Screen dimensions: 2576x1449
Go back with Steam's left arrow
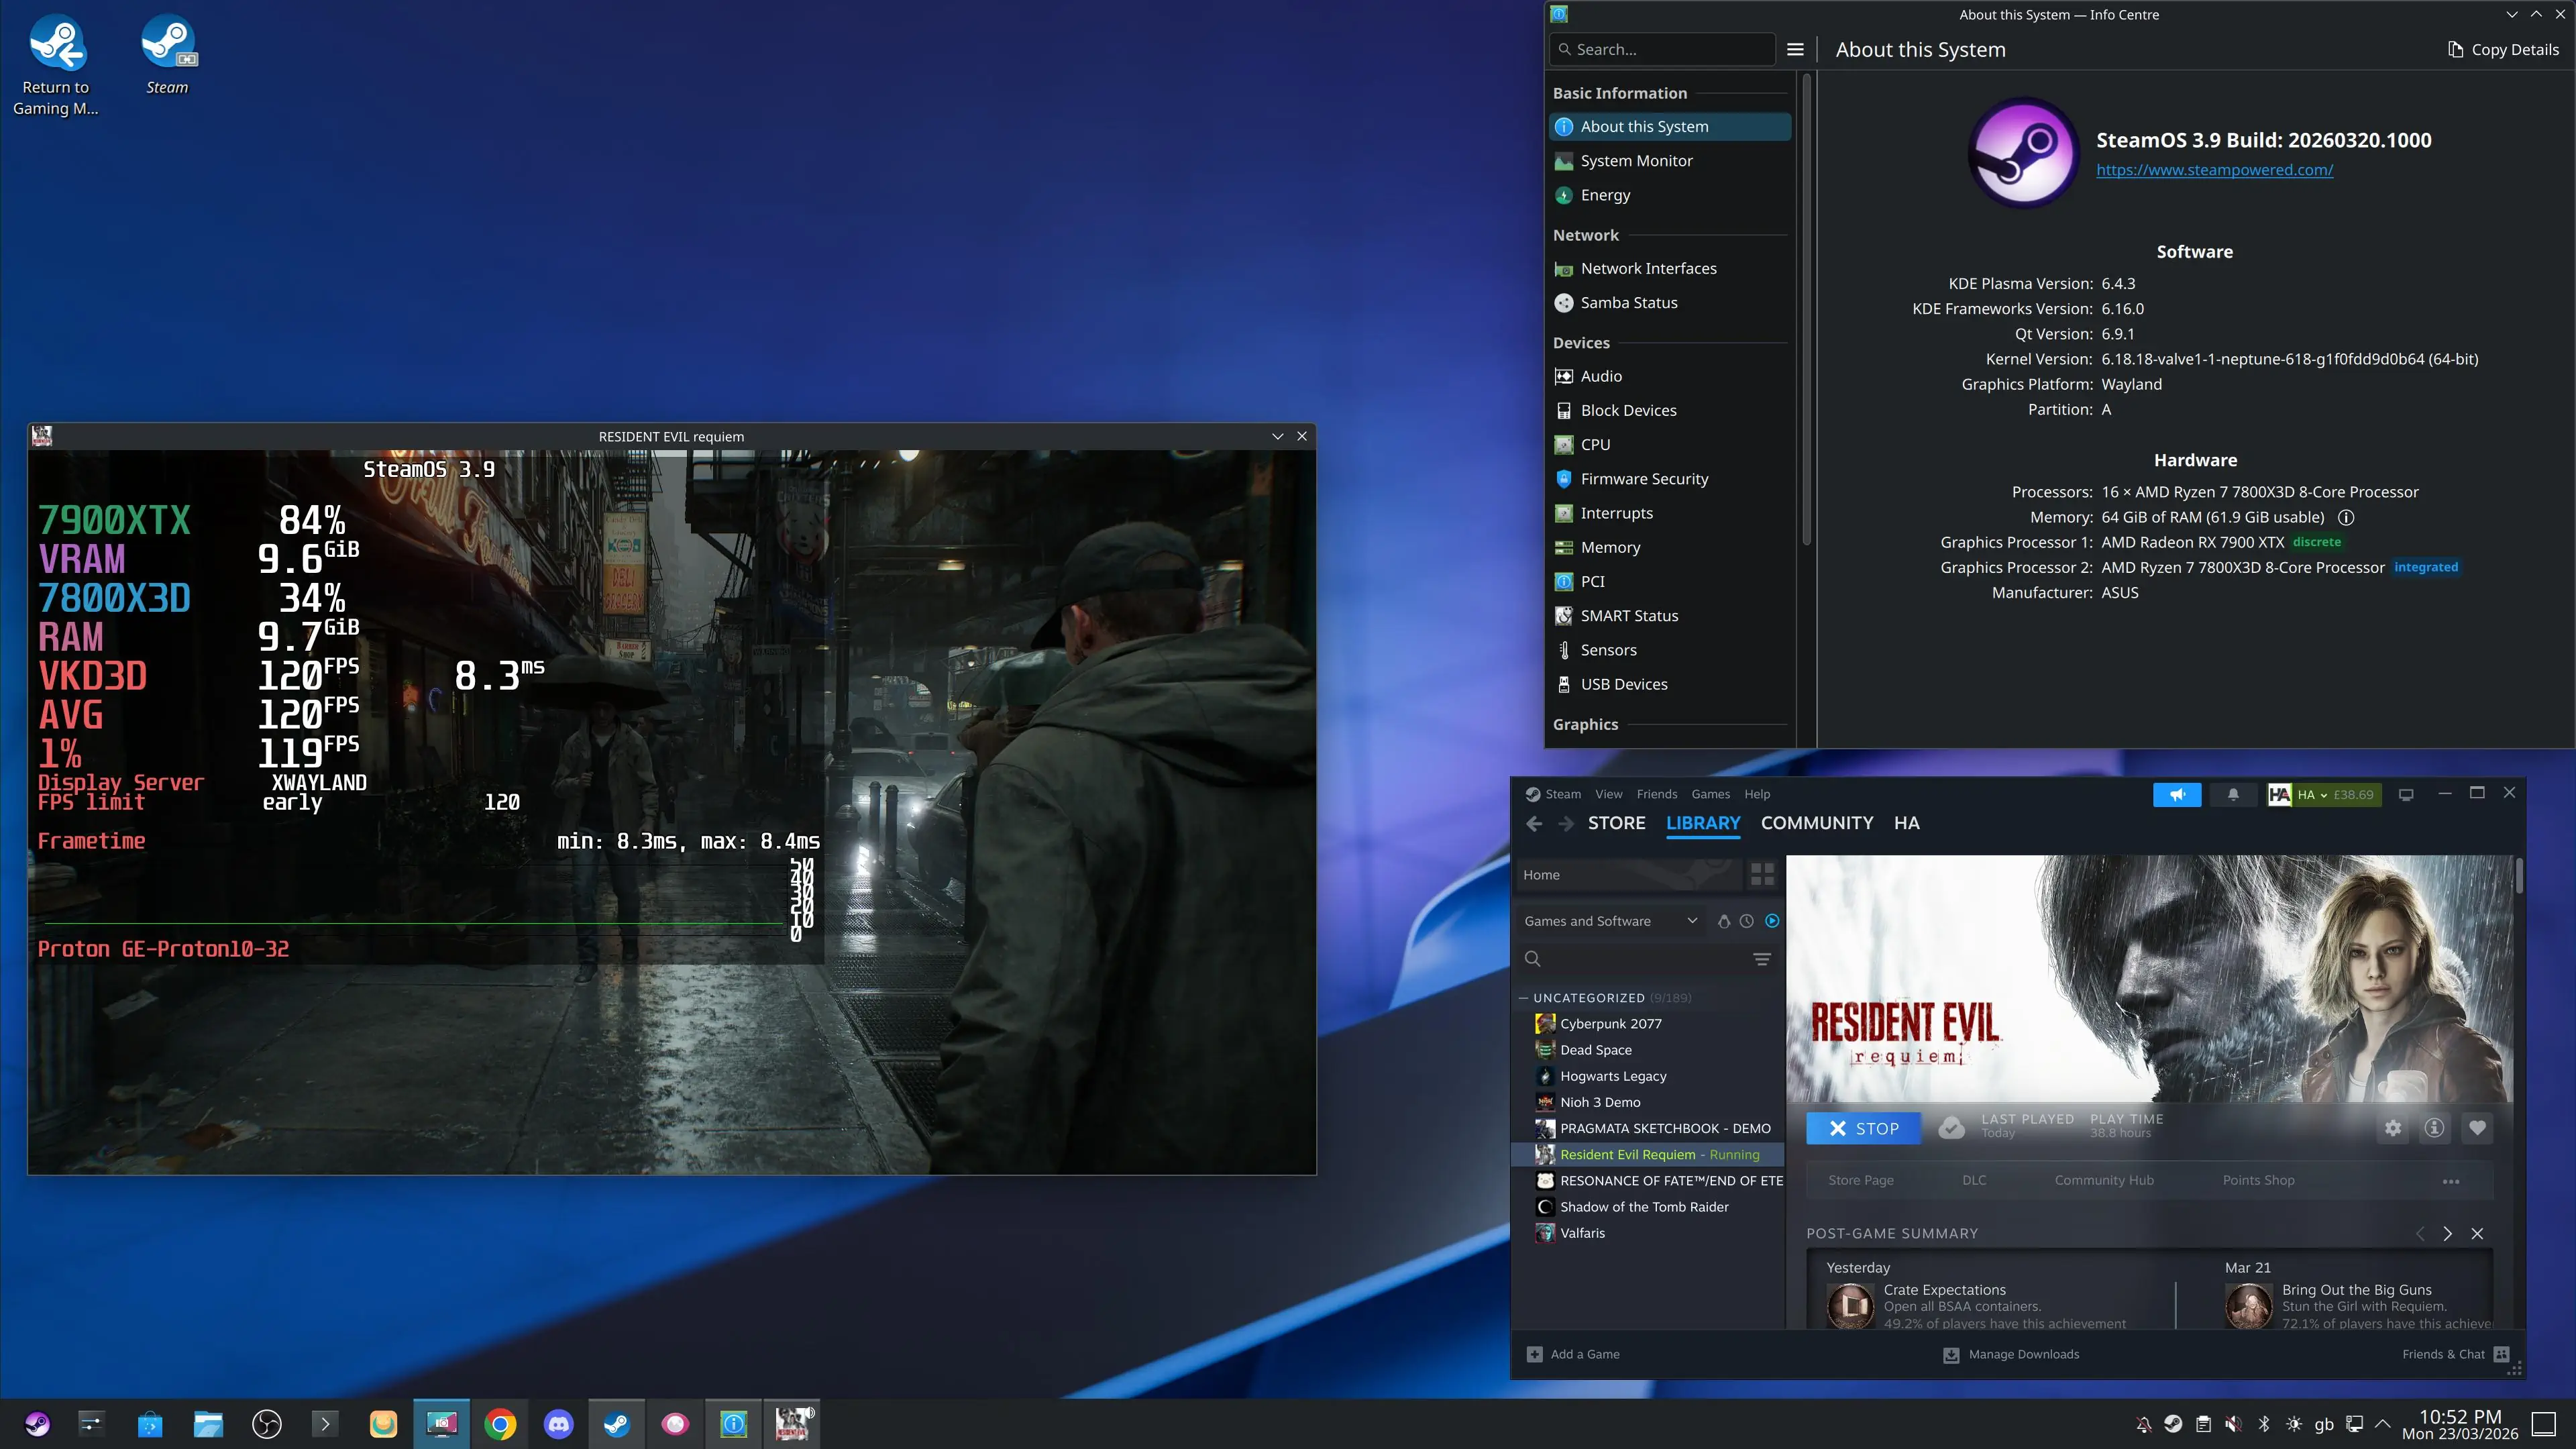pyautogui.click(x=1534, y=823)
